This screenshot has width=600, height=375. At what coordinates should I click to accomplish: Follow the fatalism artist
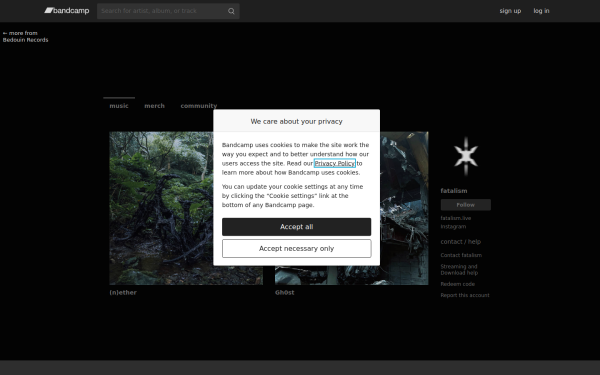466,205
